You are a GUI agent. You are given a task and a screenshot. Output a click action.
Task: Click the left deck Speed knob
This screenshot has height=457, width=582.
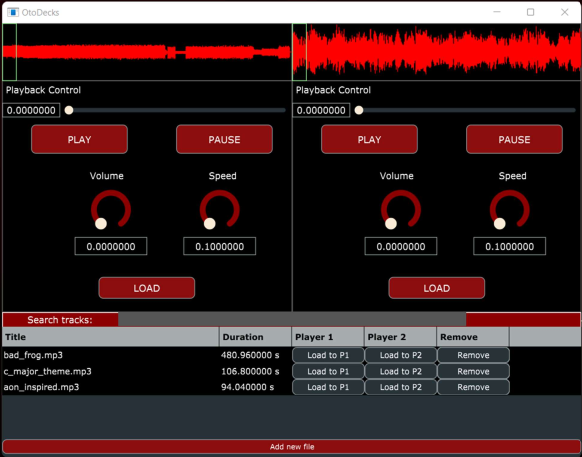[x=219, y=210]
